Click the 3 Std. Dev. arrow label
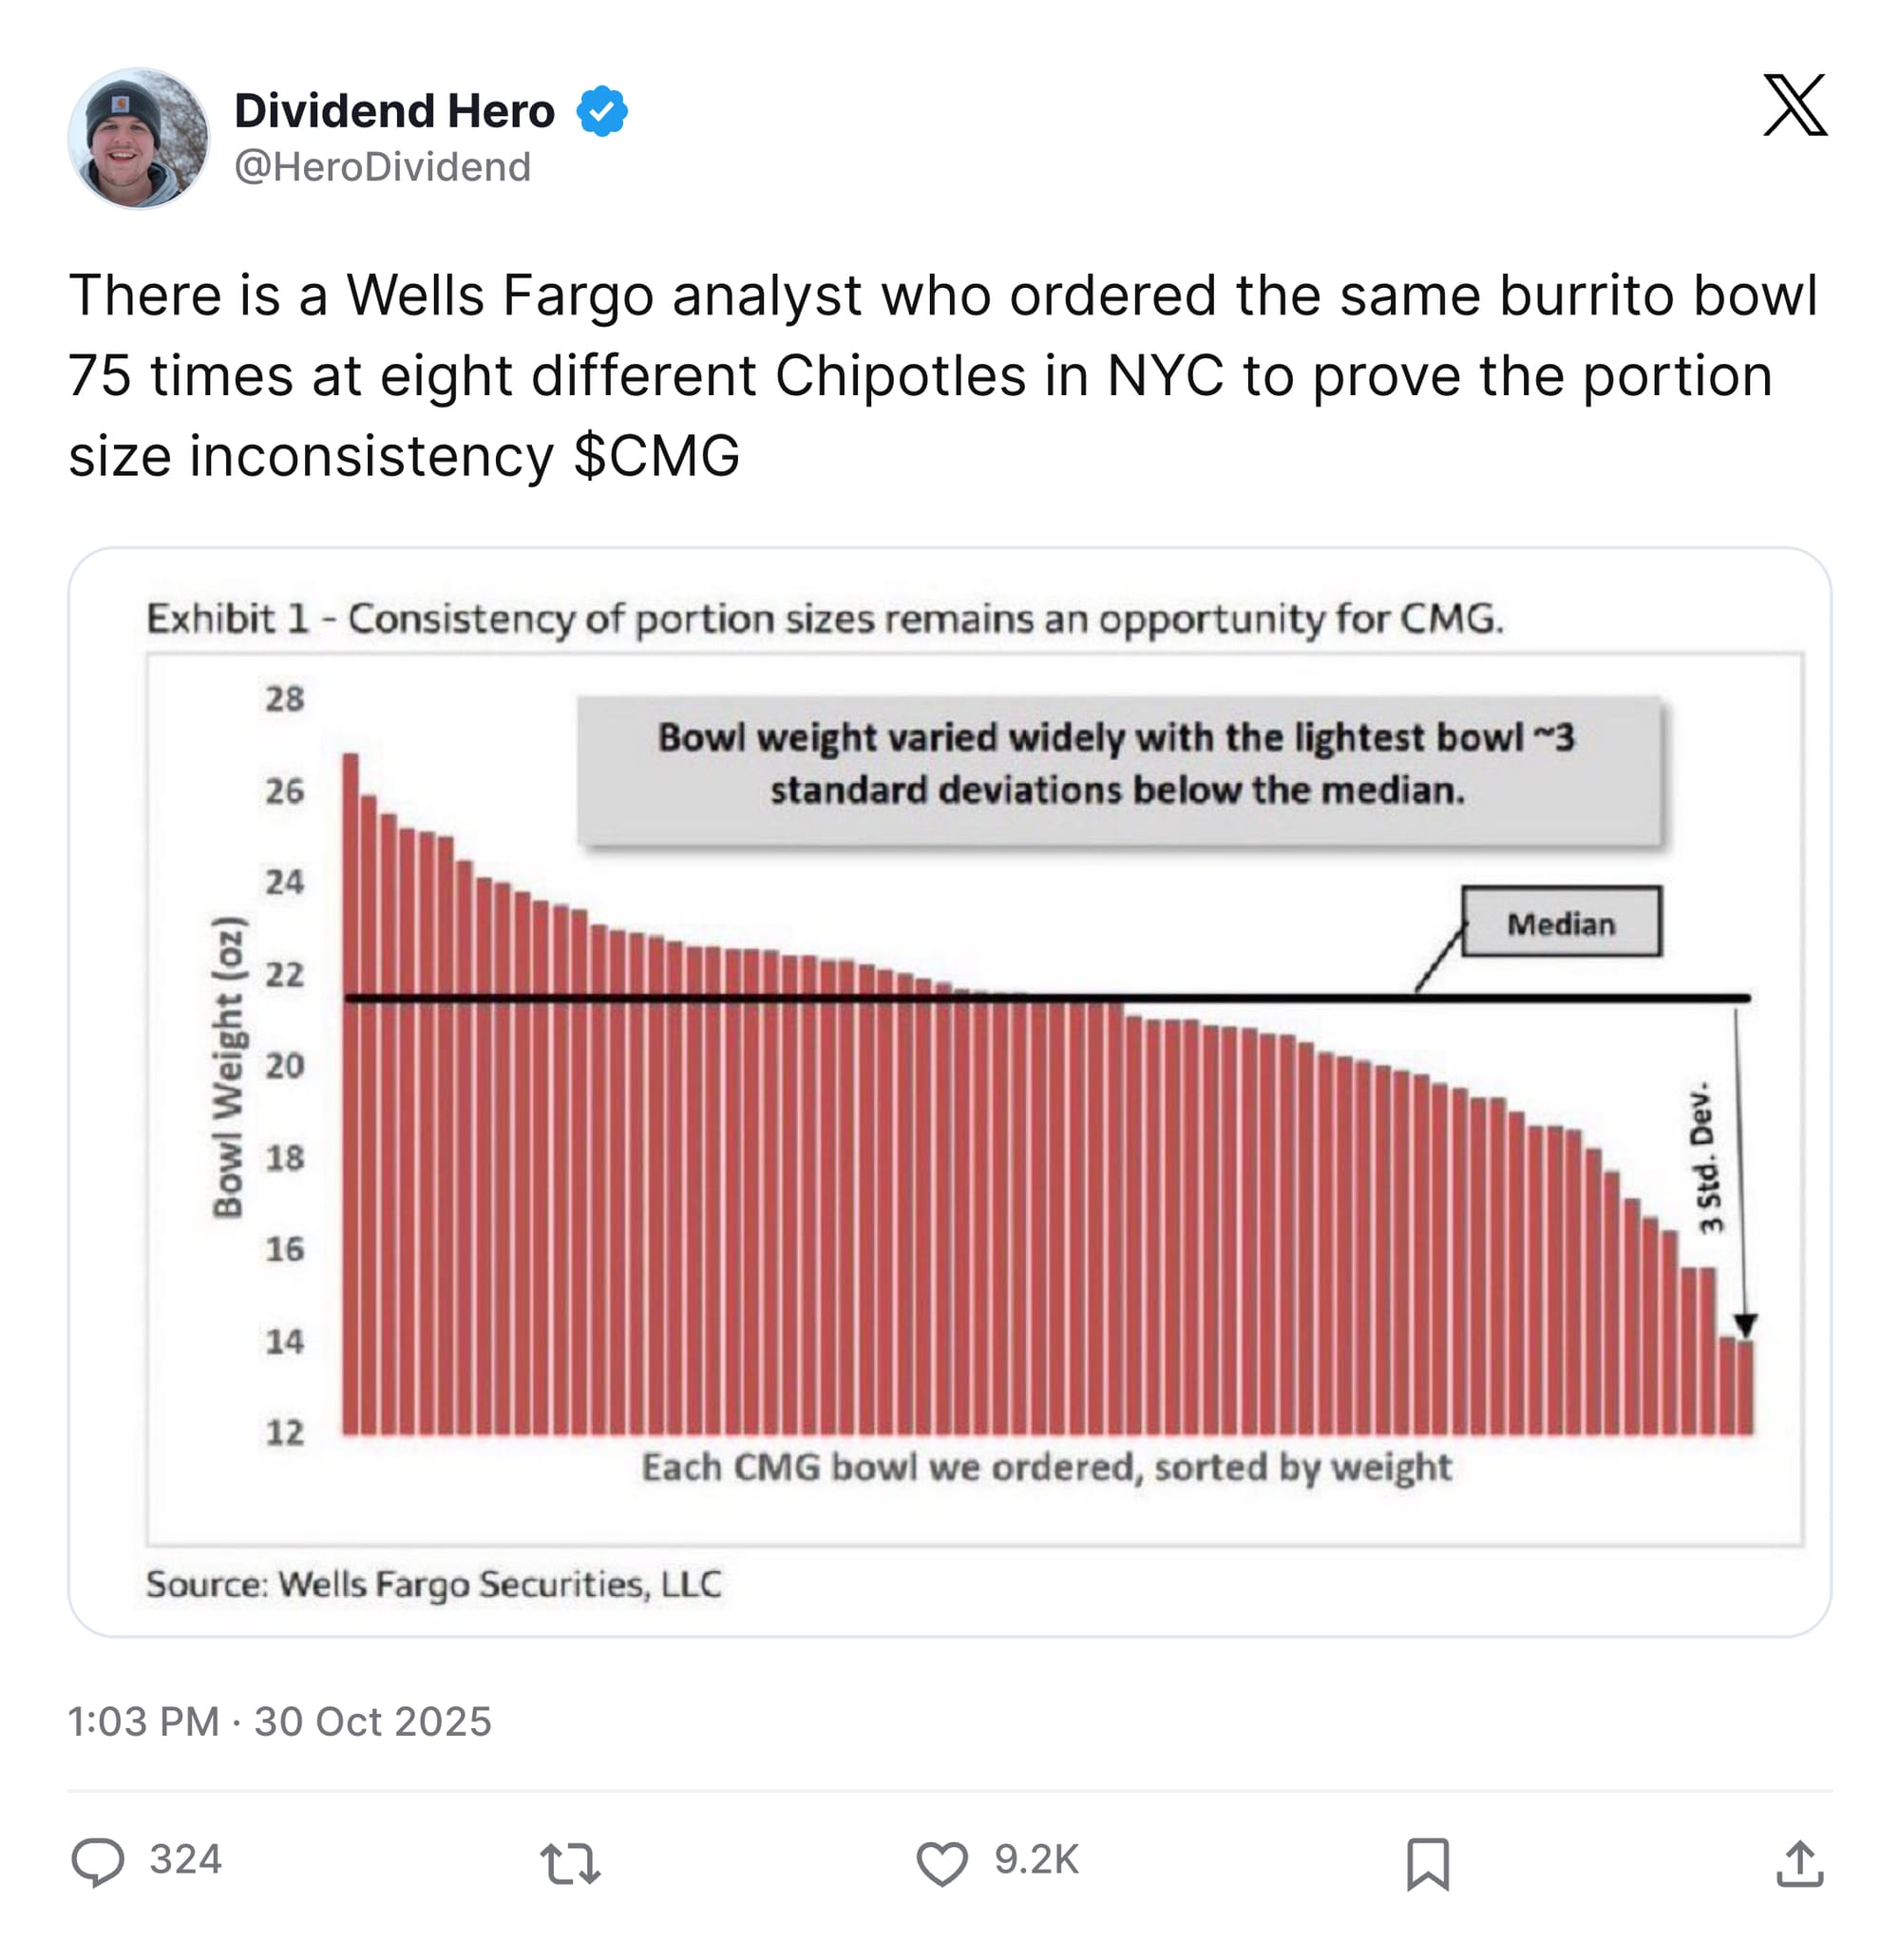This screenshot has height=1960, width=1900. click(1709, 1158)
